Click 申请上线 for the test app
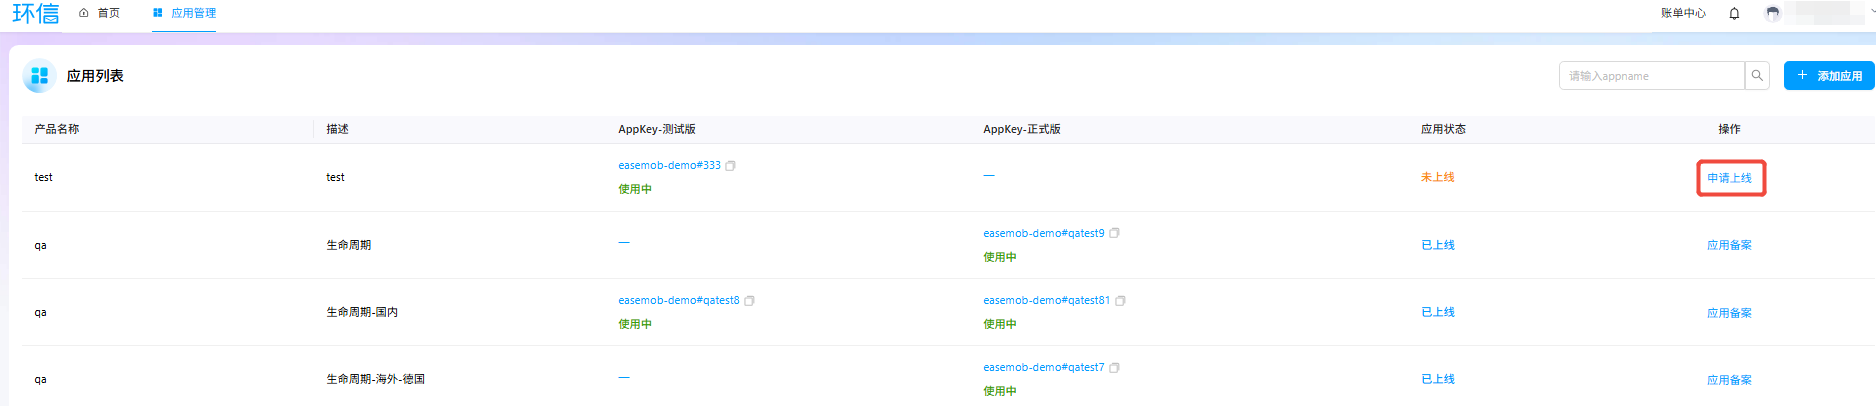 click(1729, 178)
